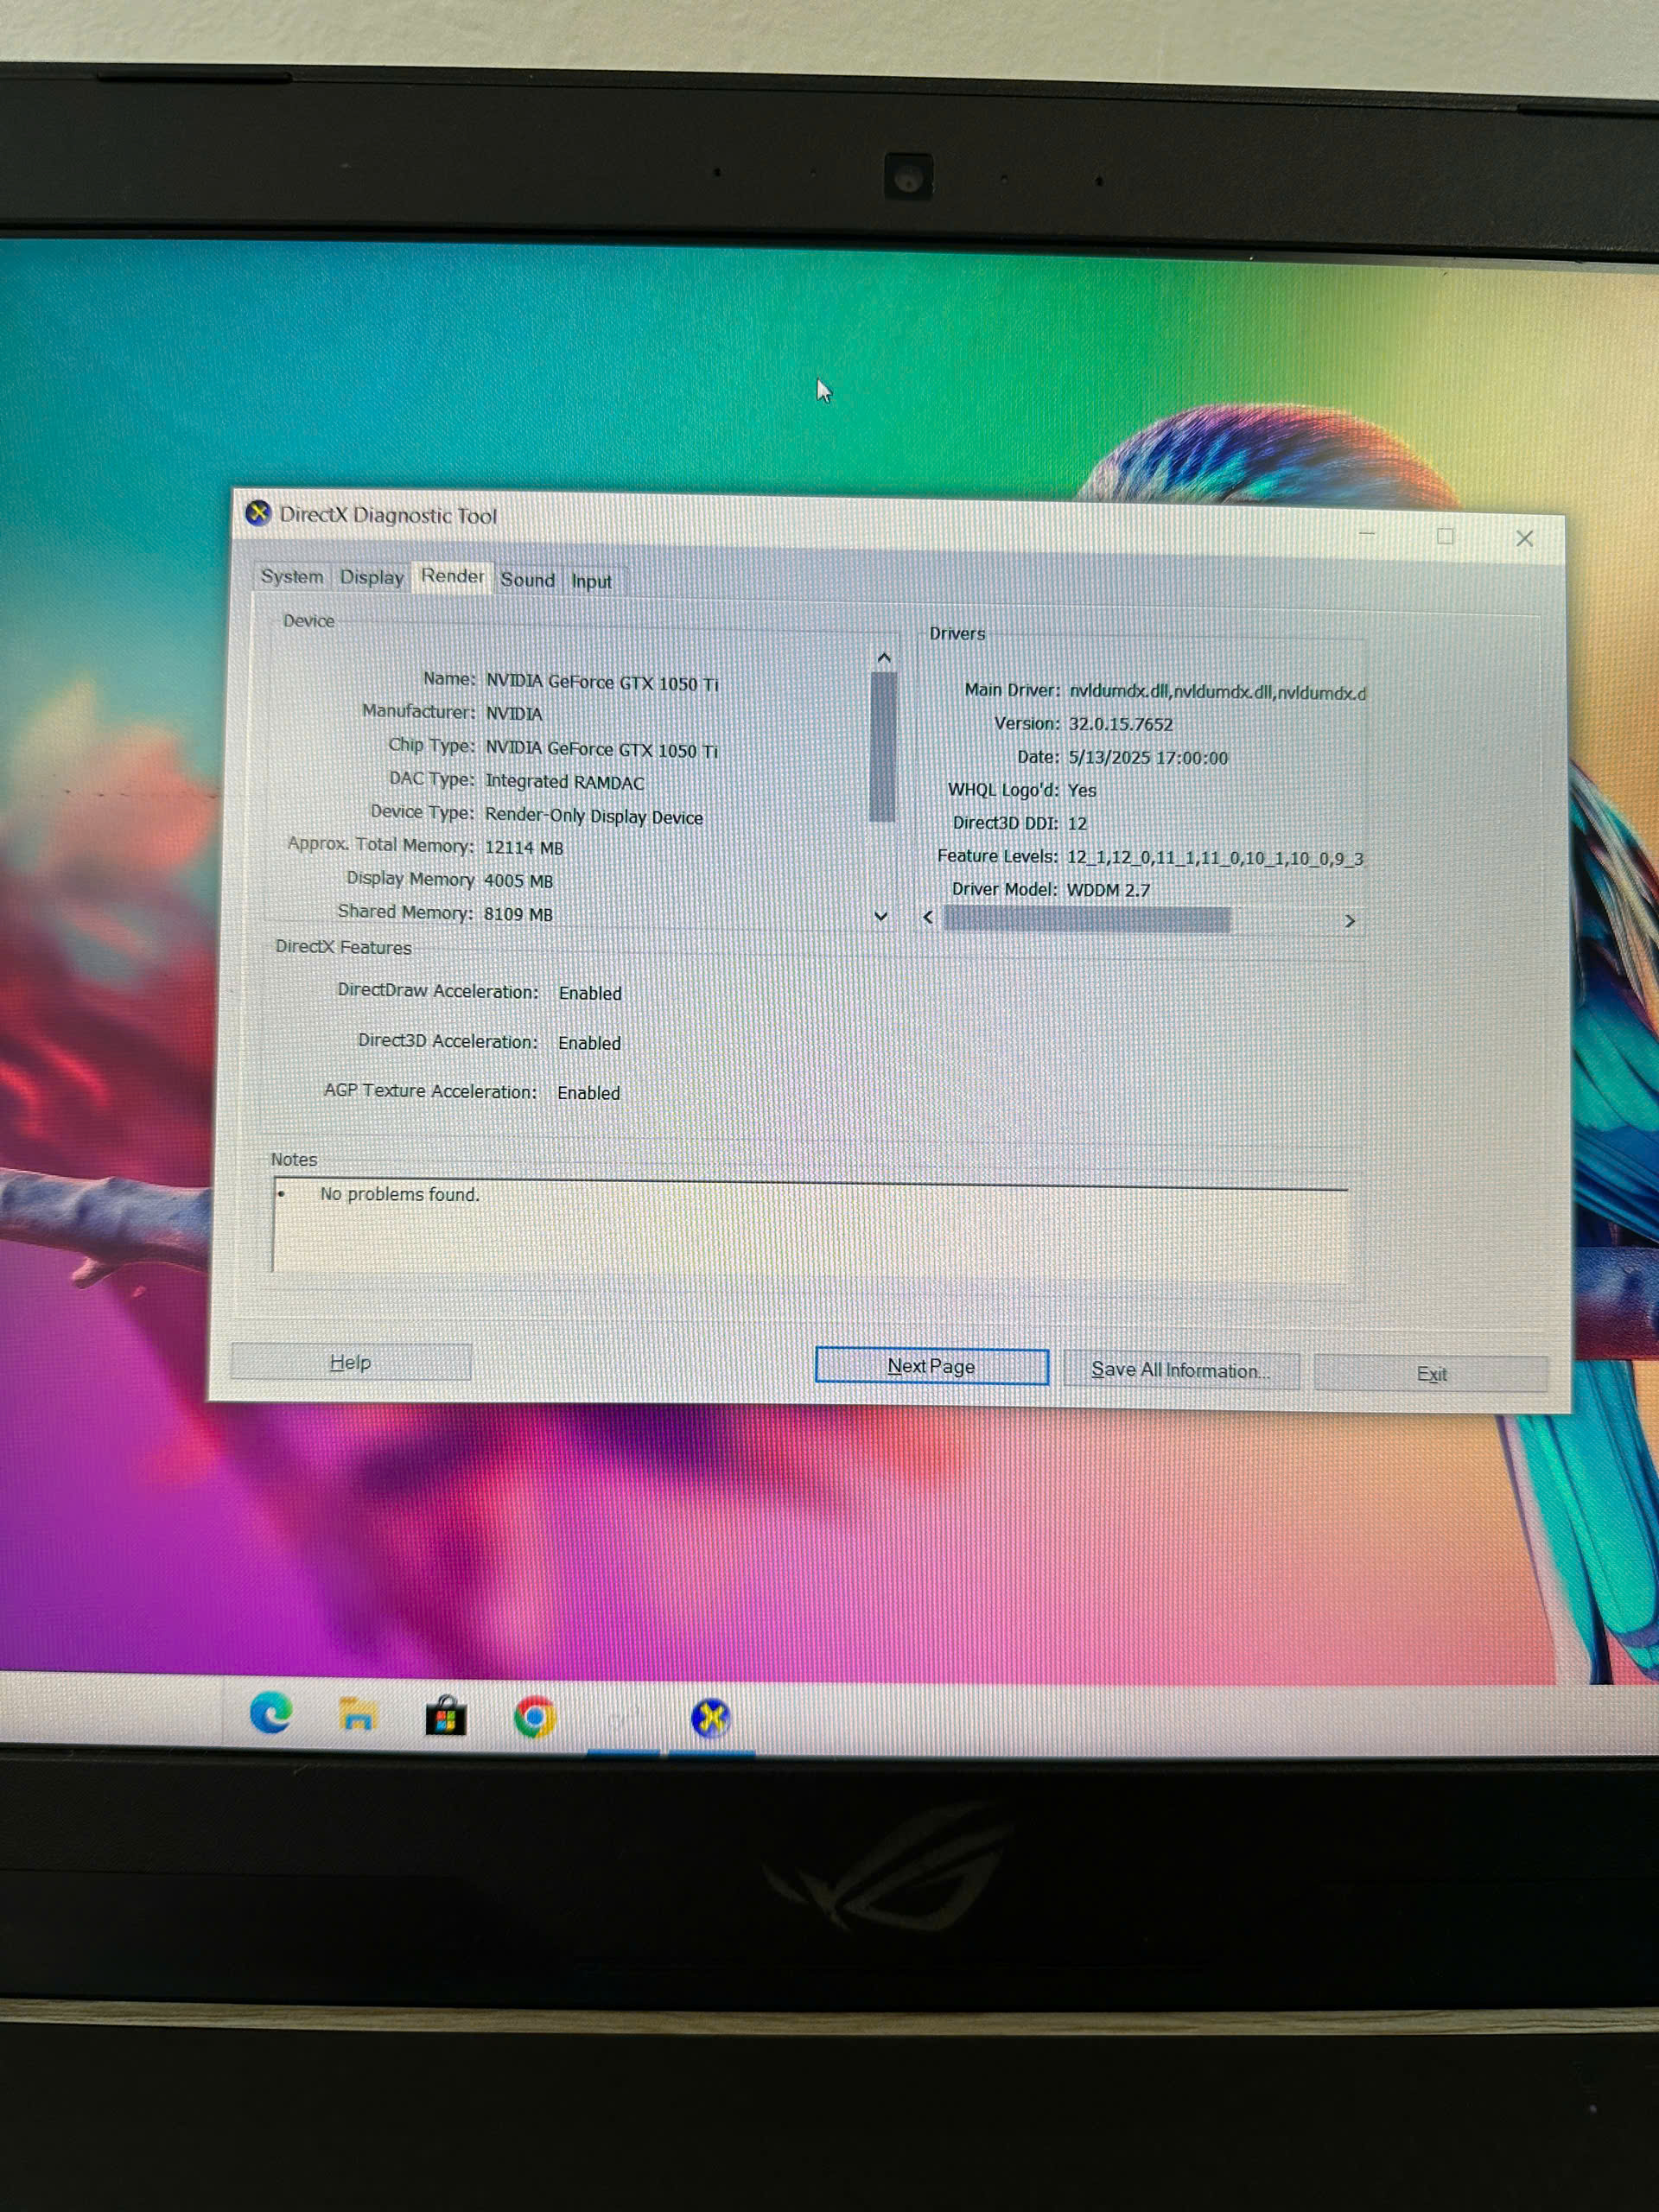Click the 4005 MB display memory value
1659x2212 pixels.
[x=518, y=881]
